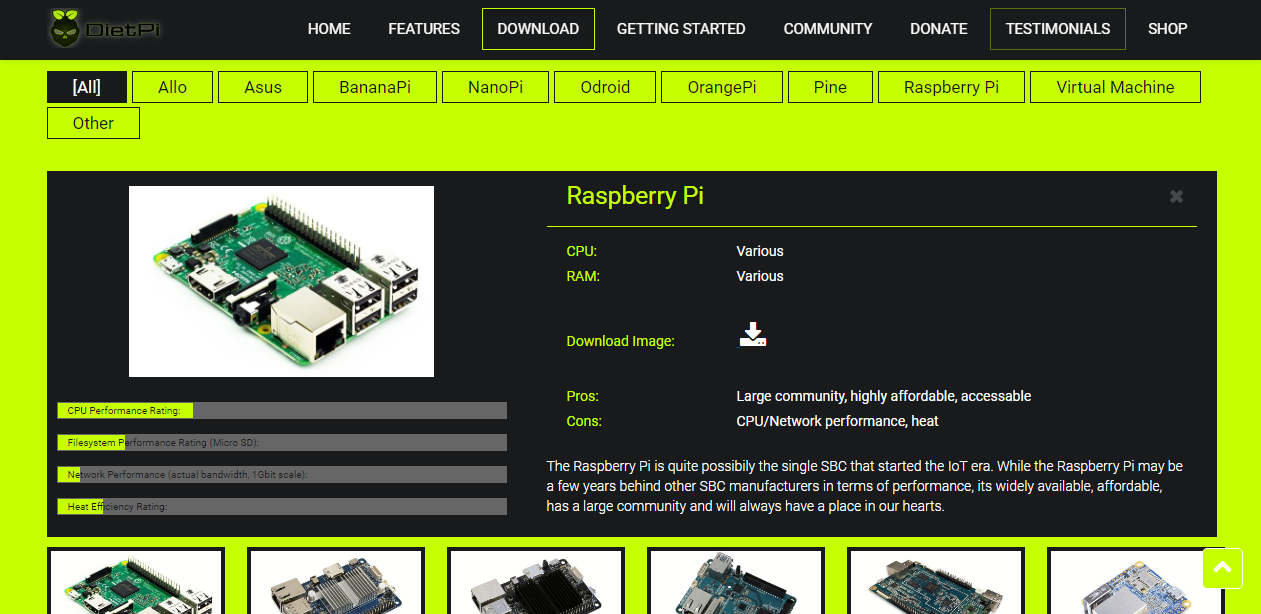Viewport: 1261px width, 614px height.
Task: Click the scroll-to-top arrow button
Action: [x=1223, y=568]
